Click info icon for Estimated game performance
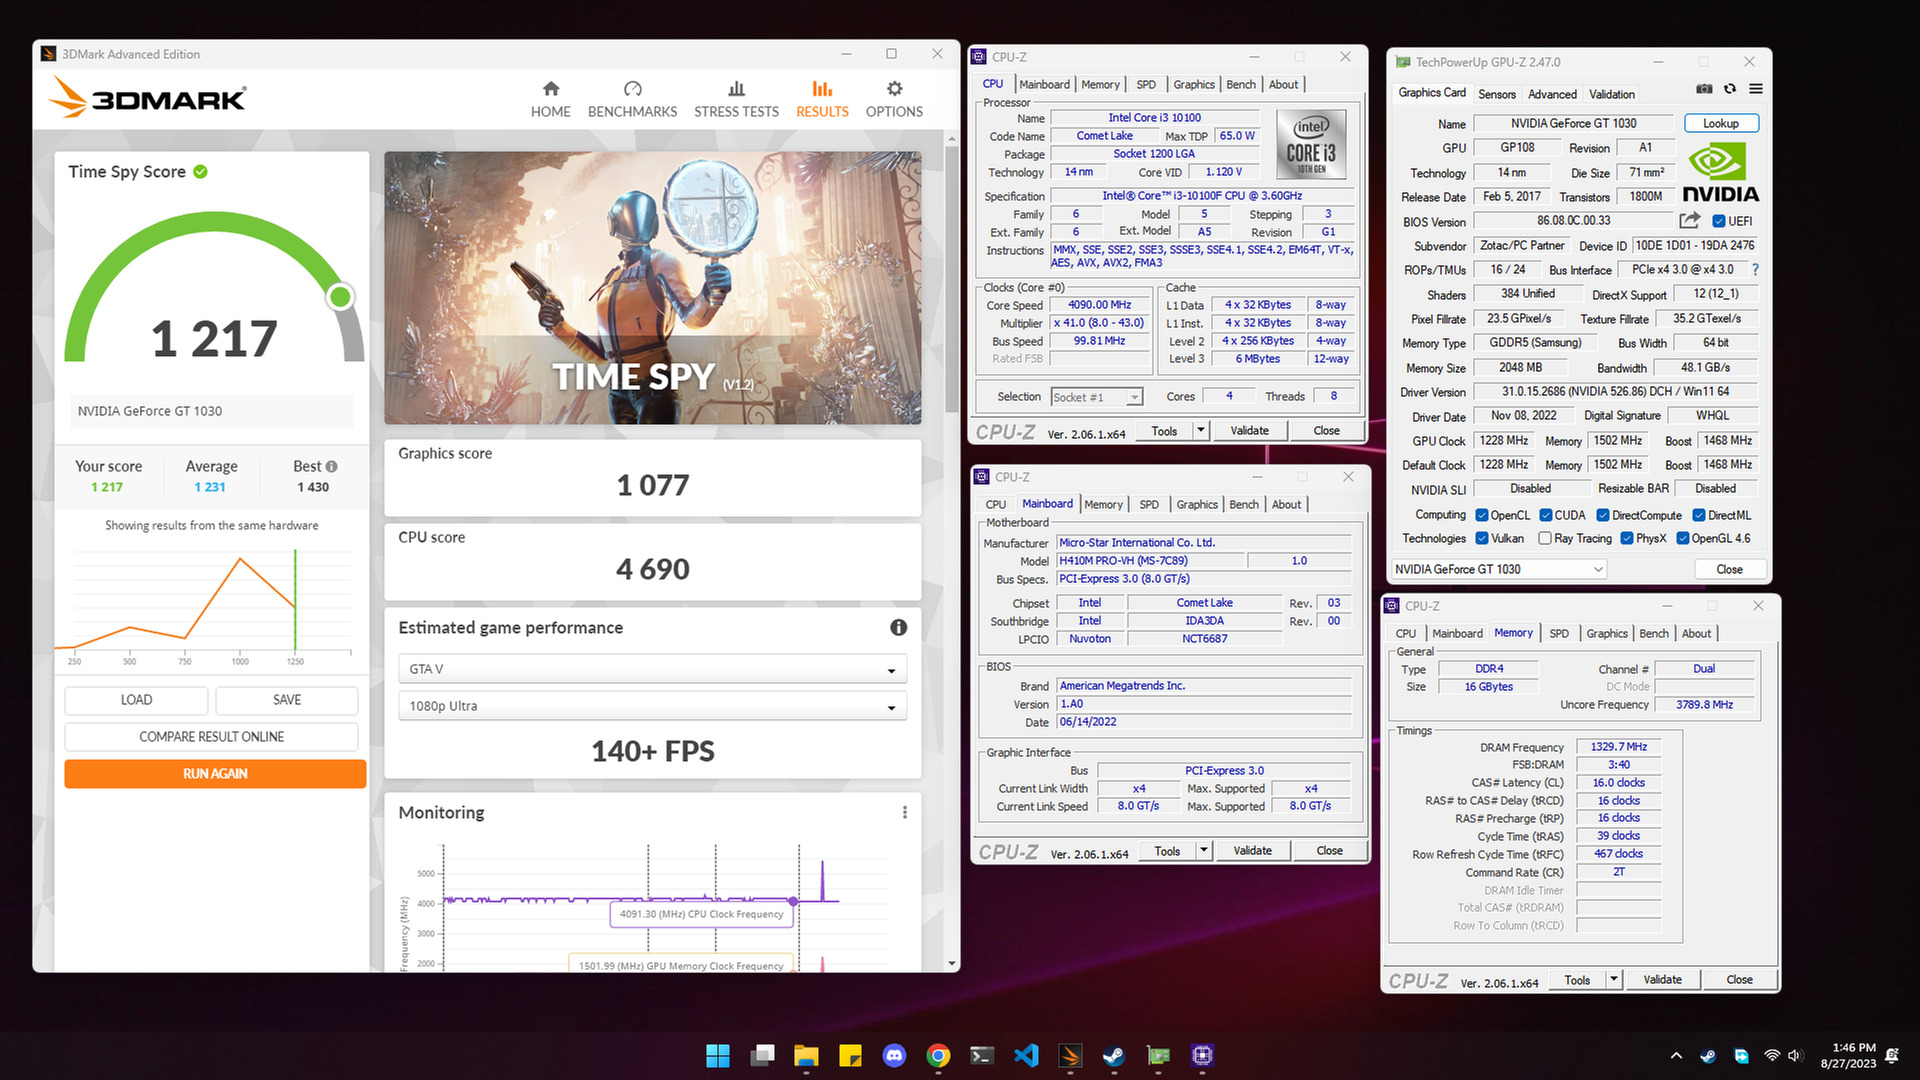Viewport: 1920px width, 1080px height. click(898, 627)
